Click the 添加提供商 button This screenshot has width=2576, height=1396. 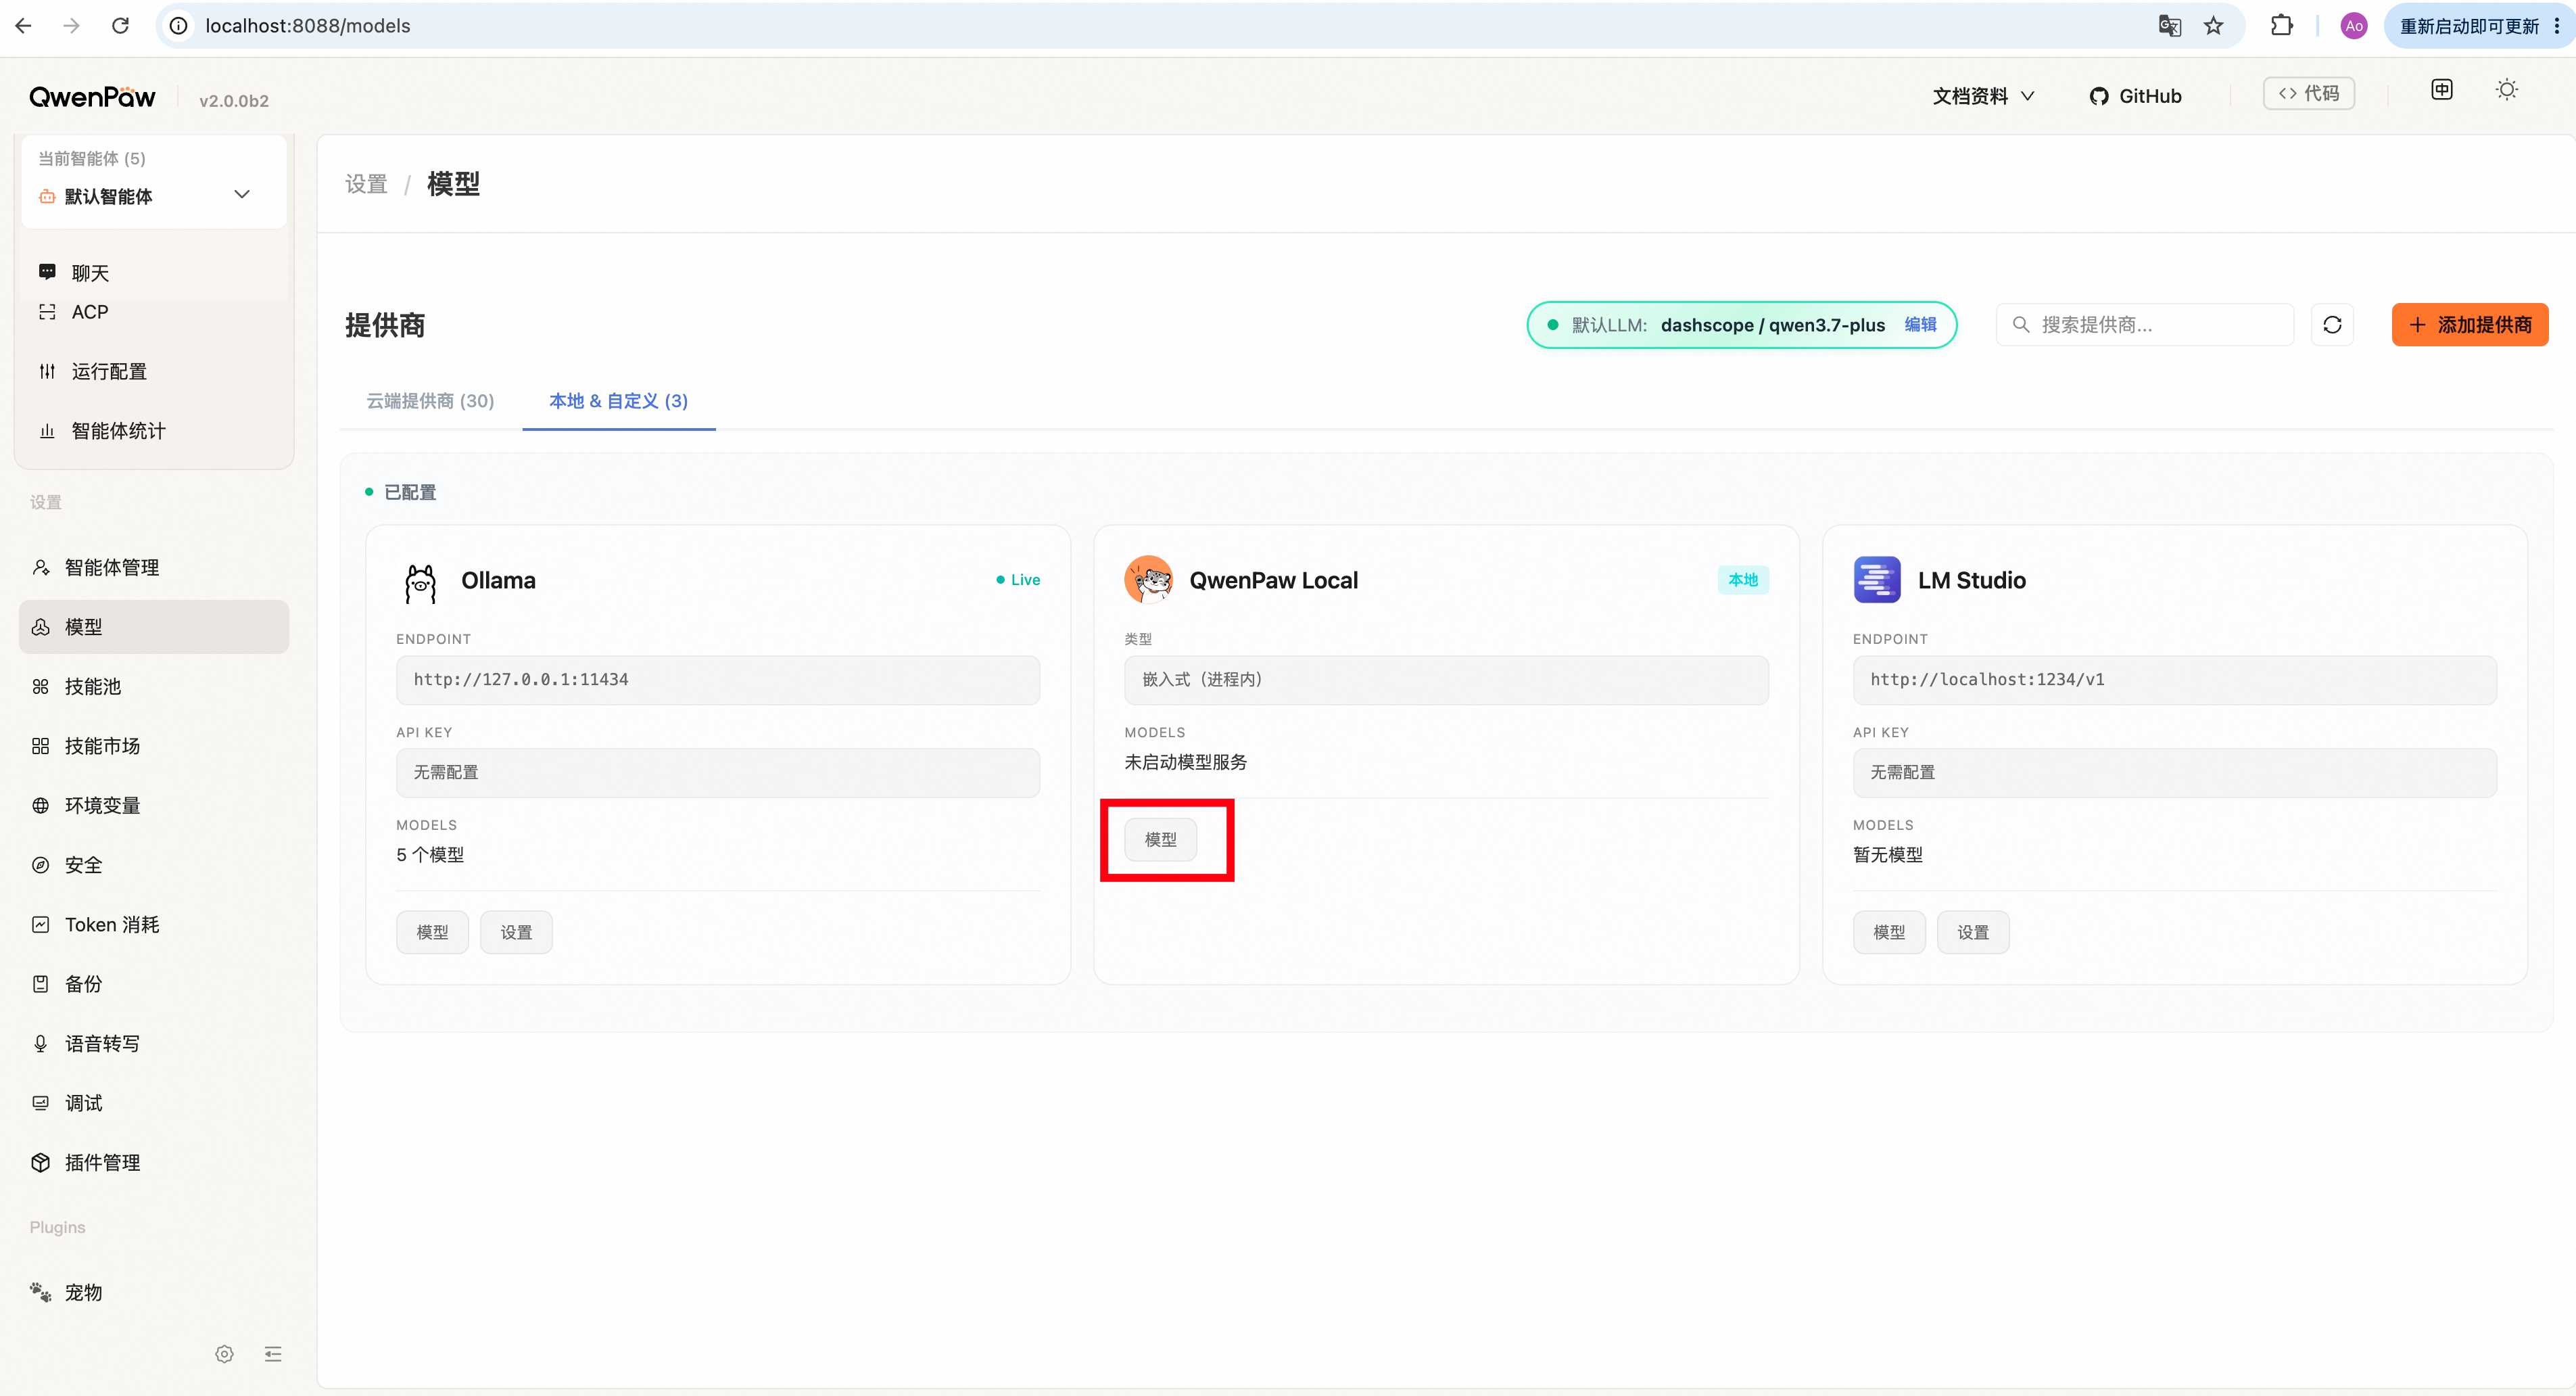coord(2469,325)
